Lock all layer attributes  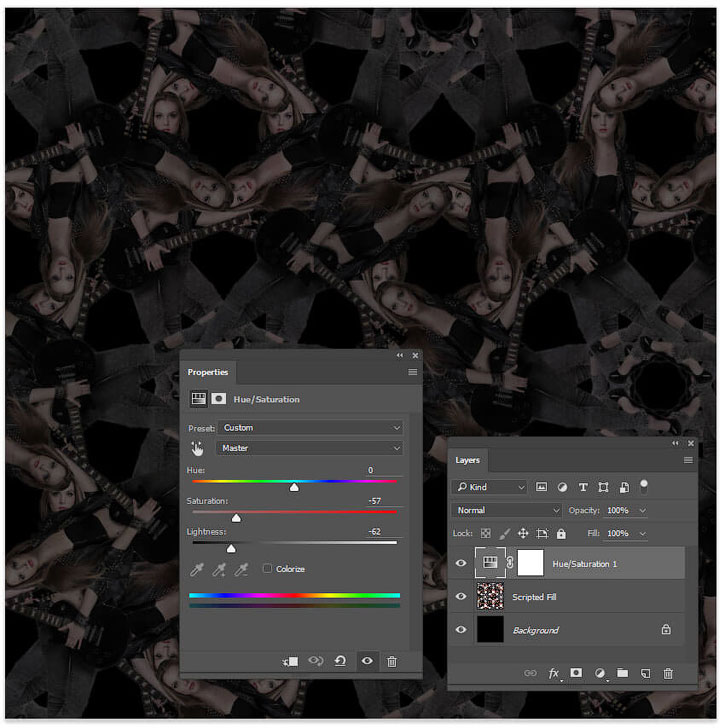pos(563,535)
